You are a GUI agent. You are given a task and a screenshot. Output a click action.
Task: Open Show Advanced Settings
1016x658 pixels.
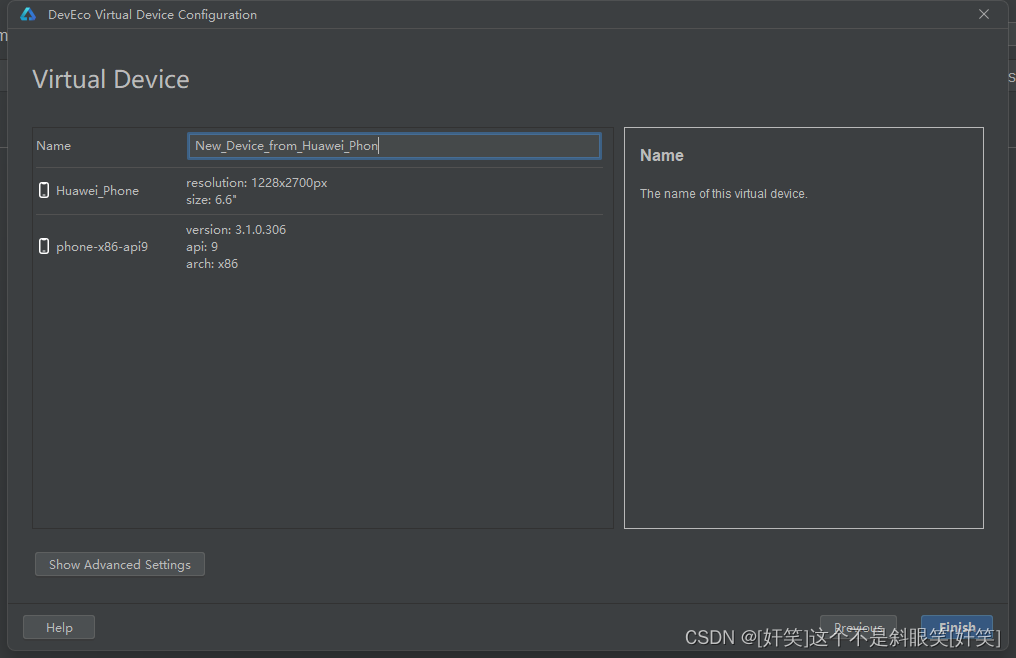point(120,564)
